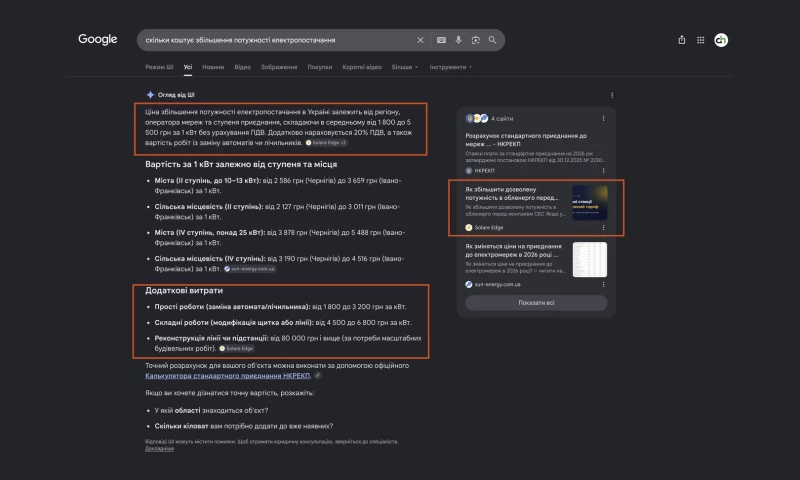
Task: Click 'Скільки кіловат вам потрібно додати' line
Action: pyautogui.click(x=244, y=426)
